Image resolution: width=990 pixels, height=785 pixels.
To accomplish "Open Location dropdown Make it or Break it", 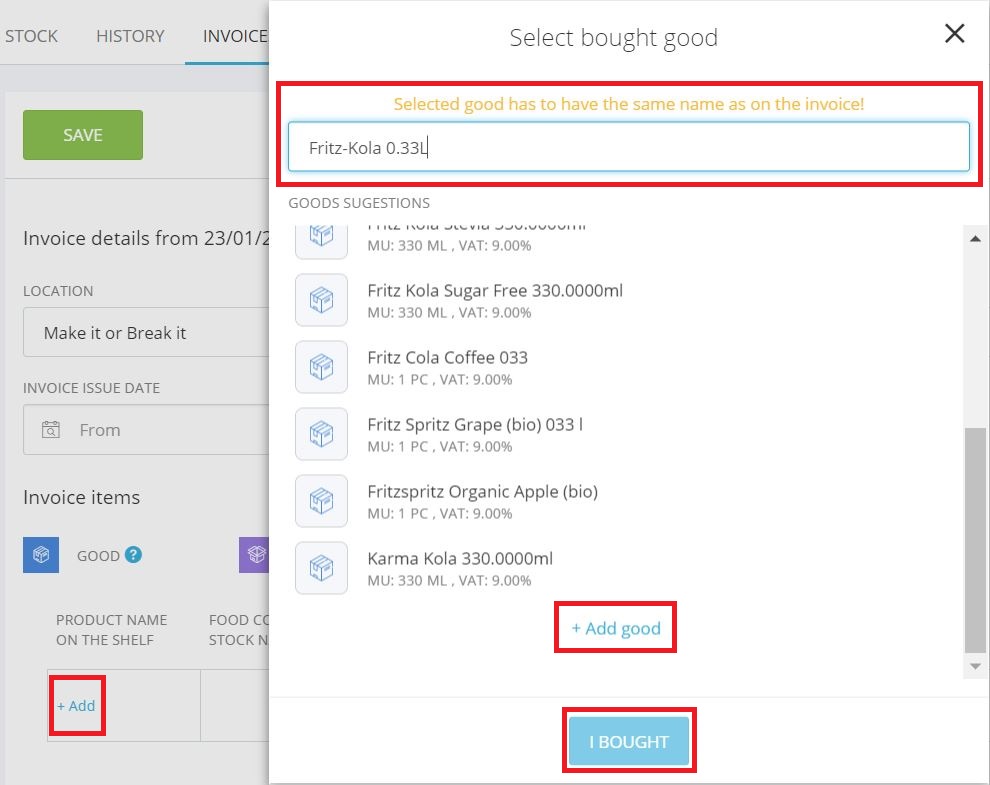I will pyautogui.click(x=146, y=332).
